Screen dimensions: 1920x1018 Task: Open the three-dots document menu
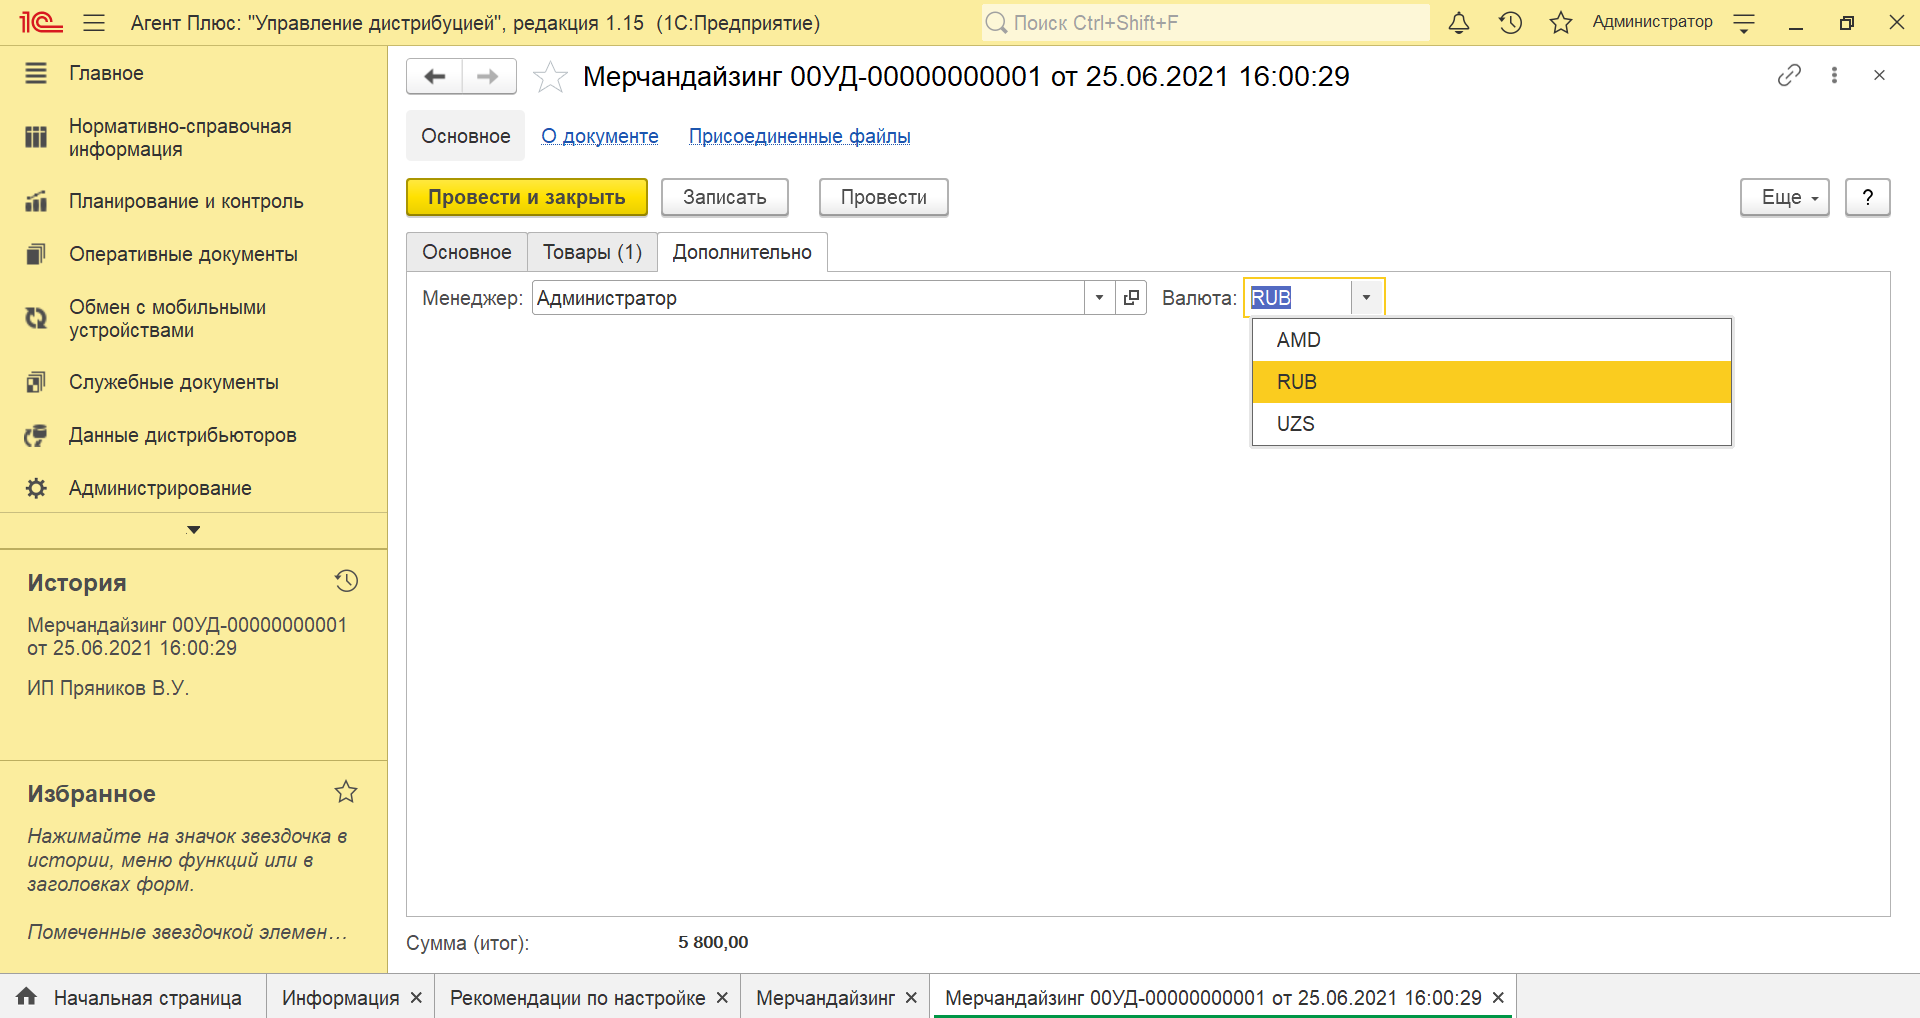pyautogui.click(x=1834, y=75)
